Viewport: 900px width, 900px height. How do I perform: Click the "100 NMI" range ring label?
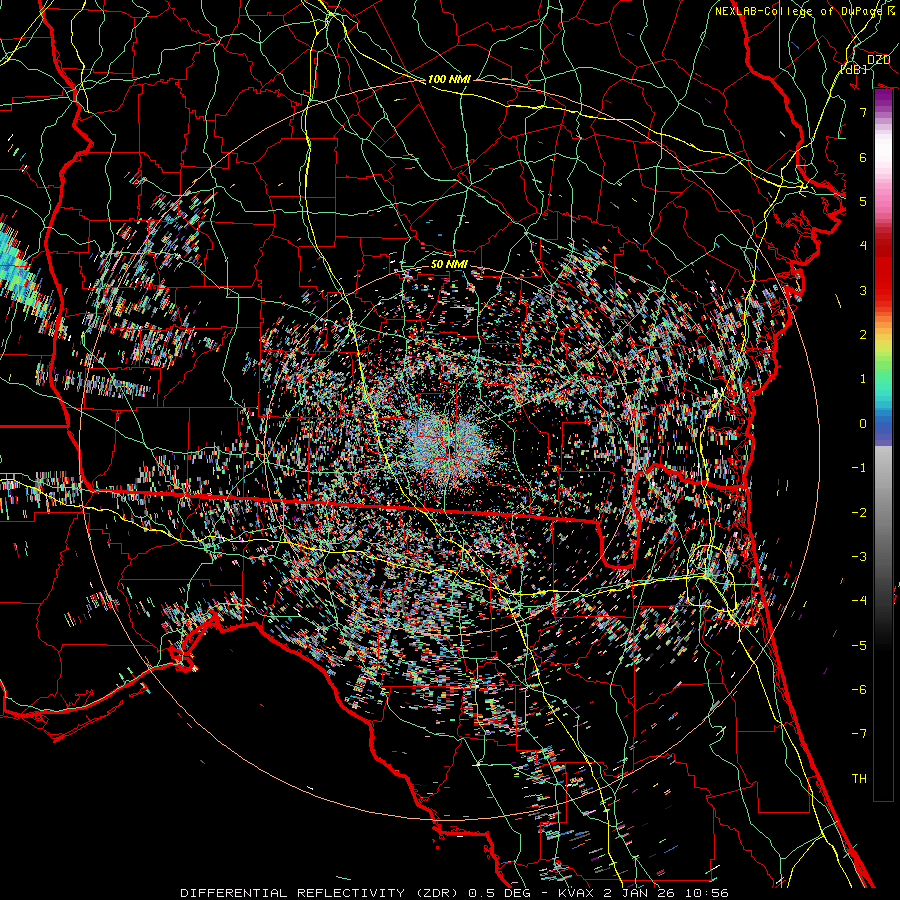[449, 79]
